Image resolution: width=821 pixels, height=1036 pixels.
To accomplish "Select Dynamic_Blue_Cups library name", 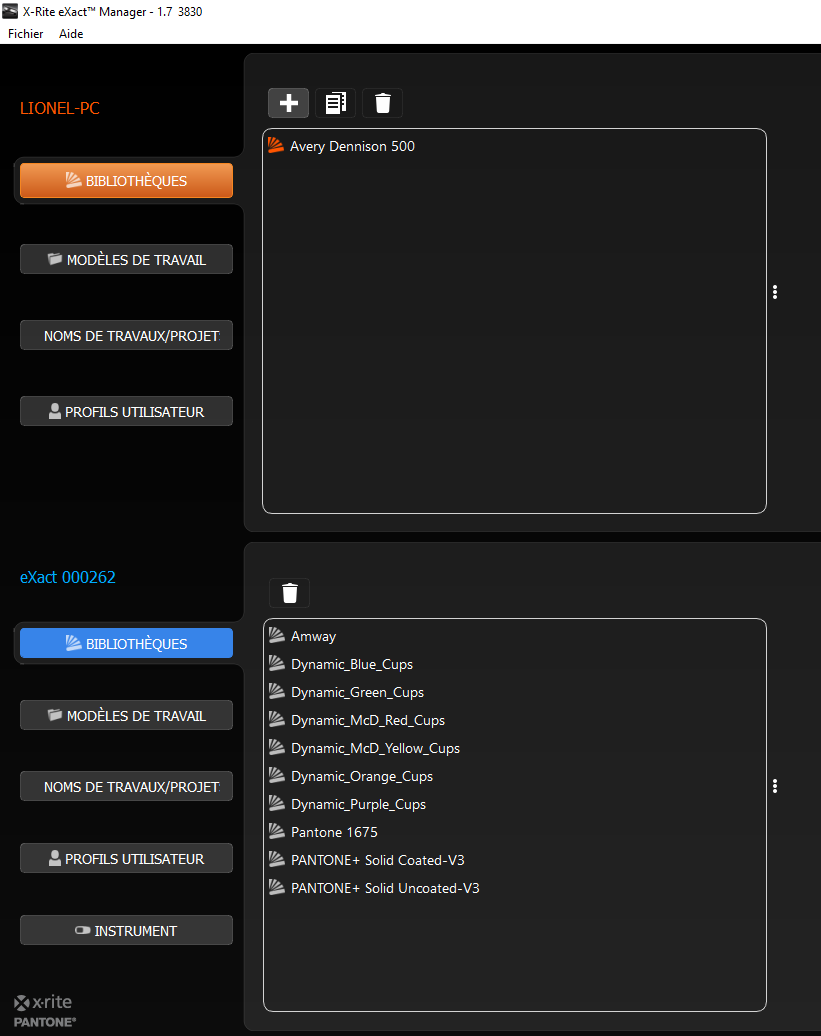I will pyautogui.click(x=351, y=664).
